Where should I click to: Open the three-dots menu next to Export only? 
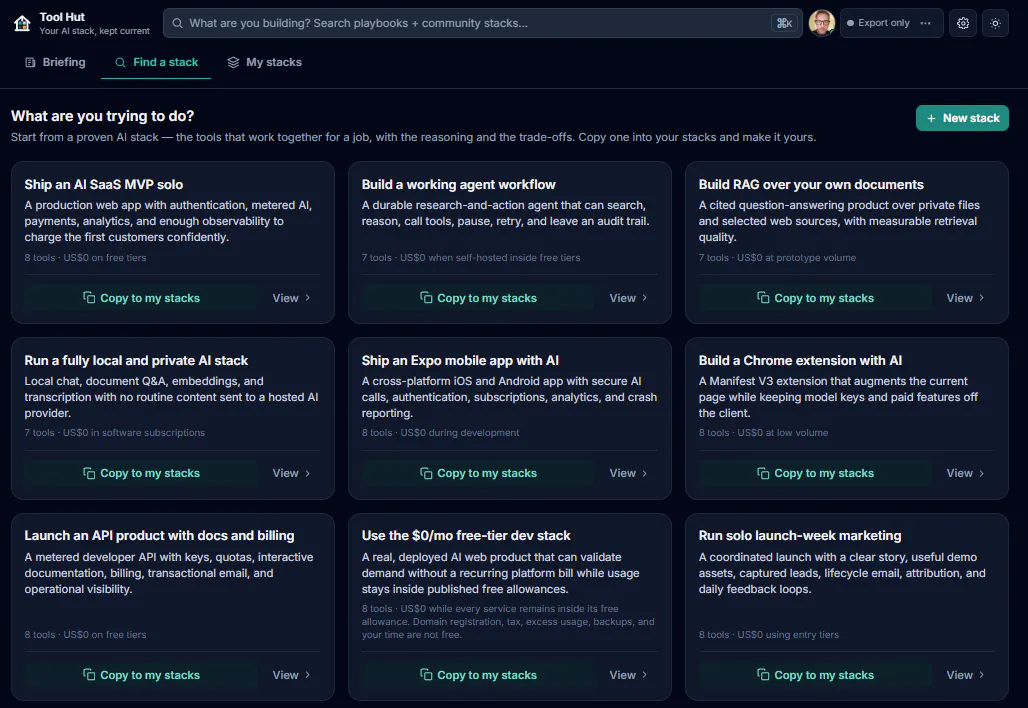[925, 23]
